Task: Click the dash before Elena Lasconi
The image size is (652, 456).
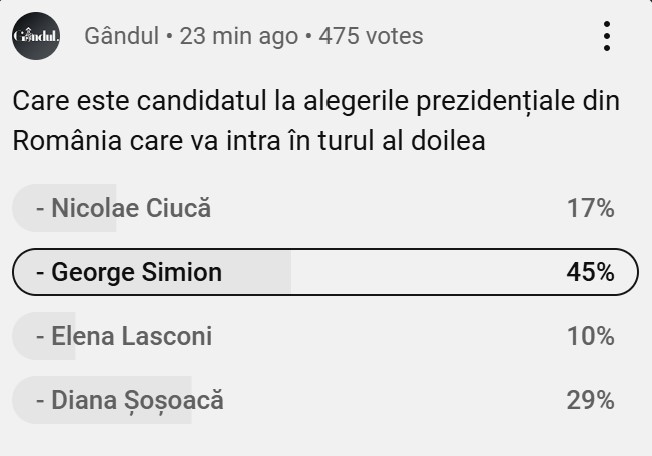Action: [40, 336]
